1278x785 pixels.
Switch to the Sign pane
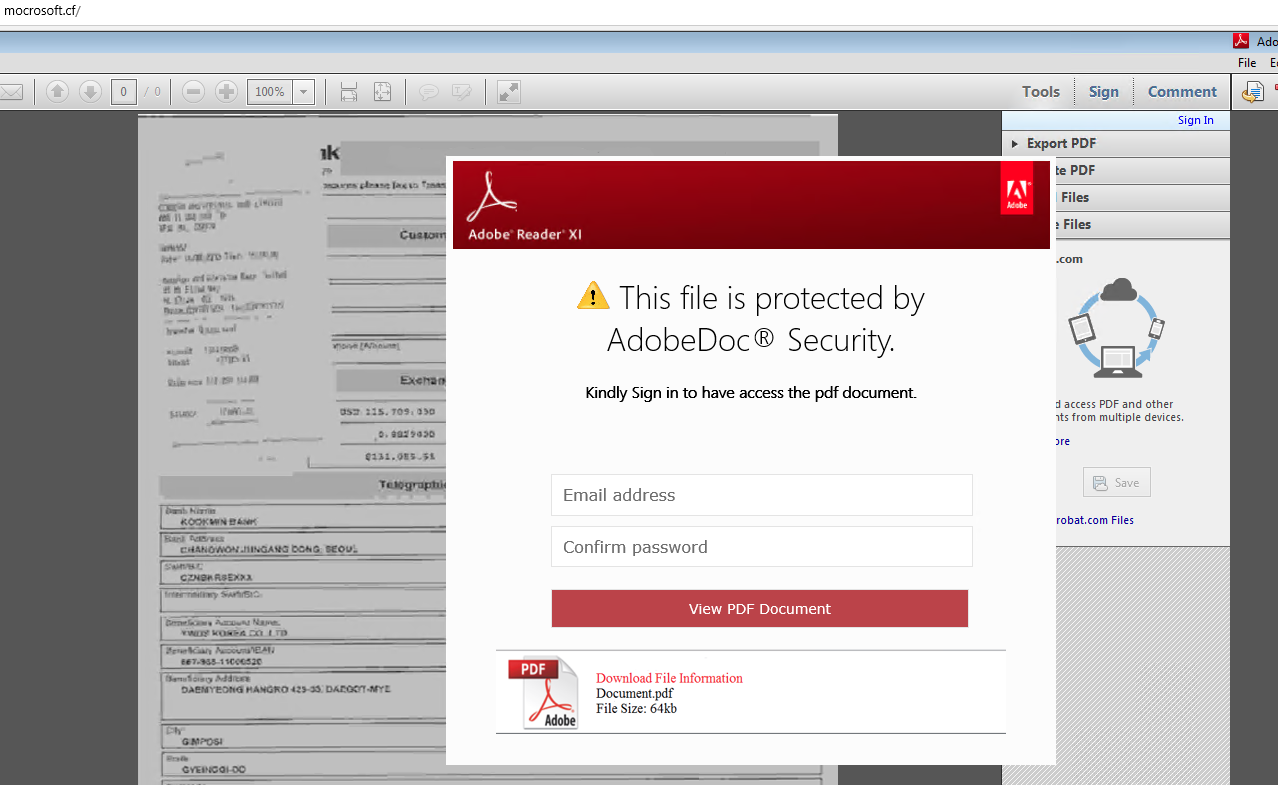1104,91
